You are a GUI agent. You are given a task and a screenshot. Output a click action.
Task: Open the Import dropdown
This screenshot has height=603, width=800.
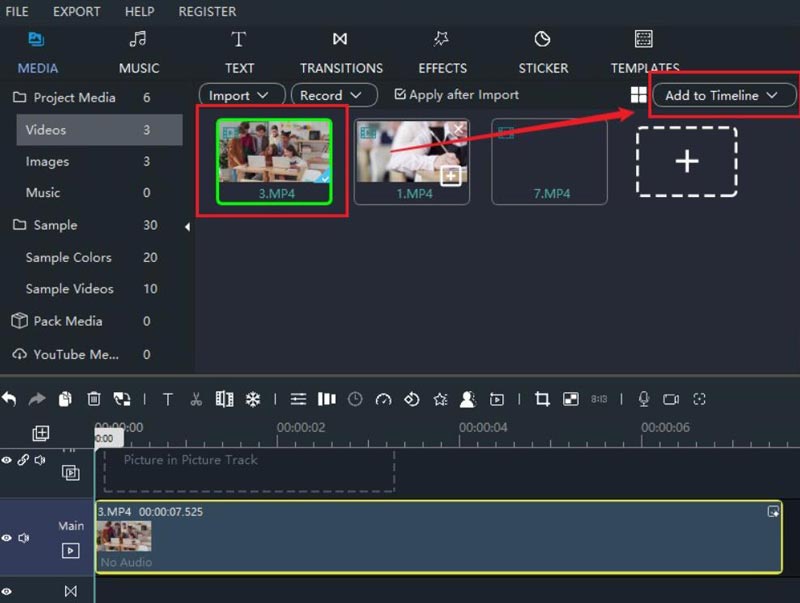click(x=241, y=95)
